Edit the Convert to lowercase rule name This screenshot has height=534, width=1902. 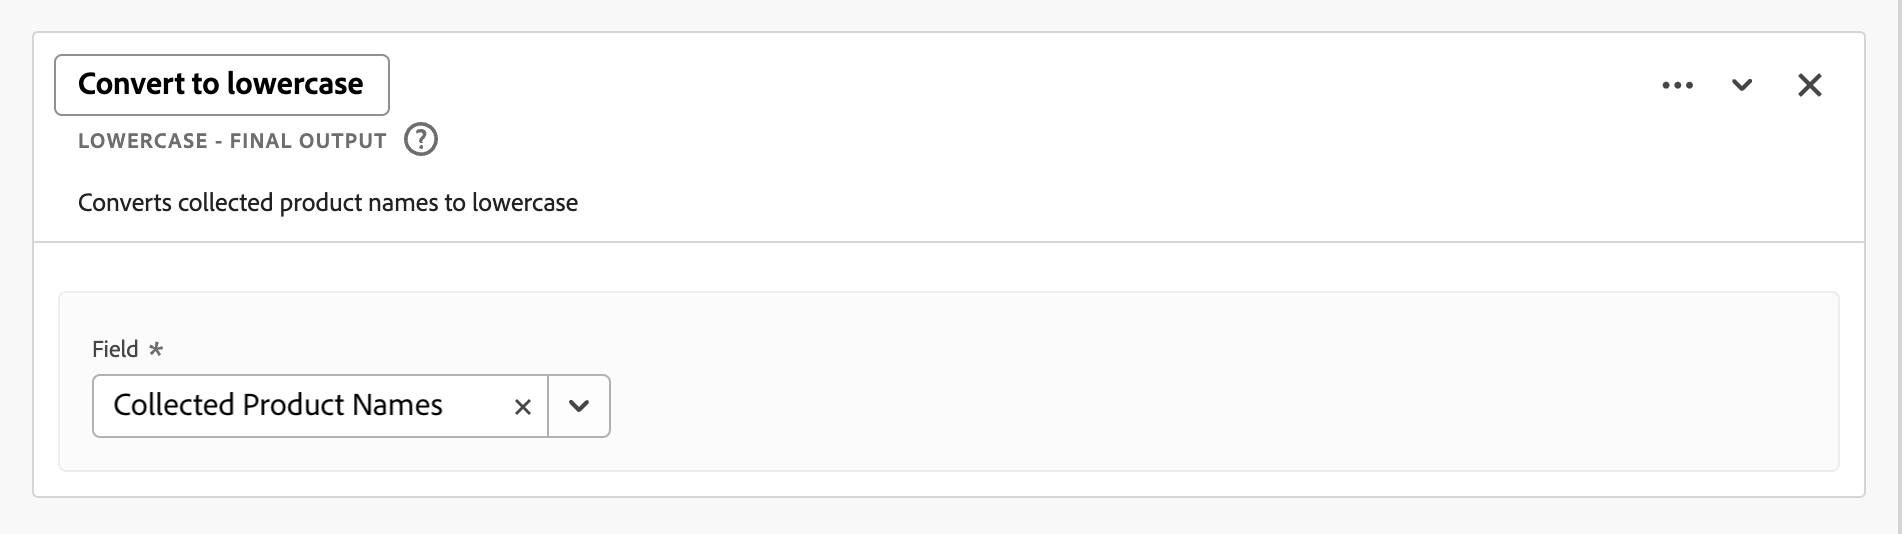221,84
